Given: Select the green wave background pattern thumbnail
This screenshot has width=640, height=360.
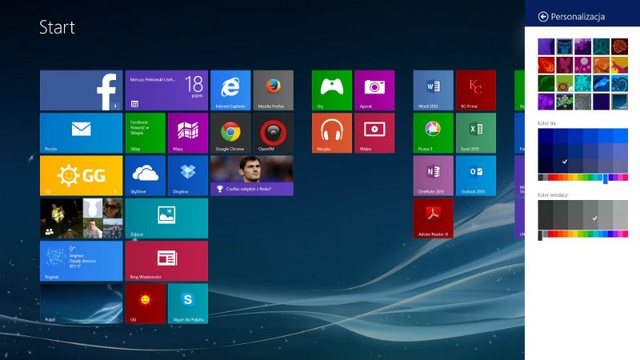Looking at the screenshot, I should point(546,83).
